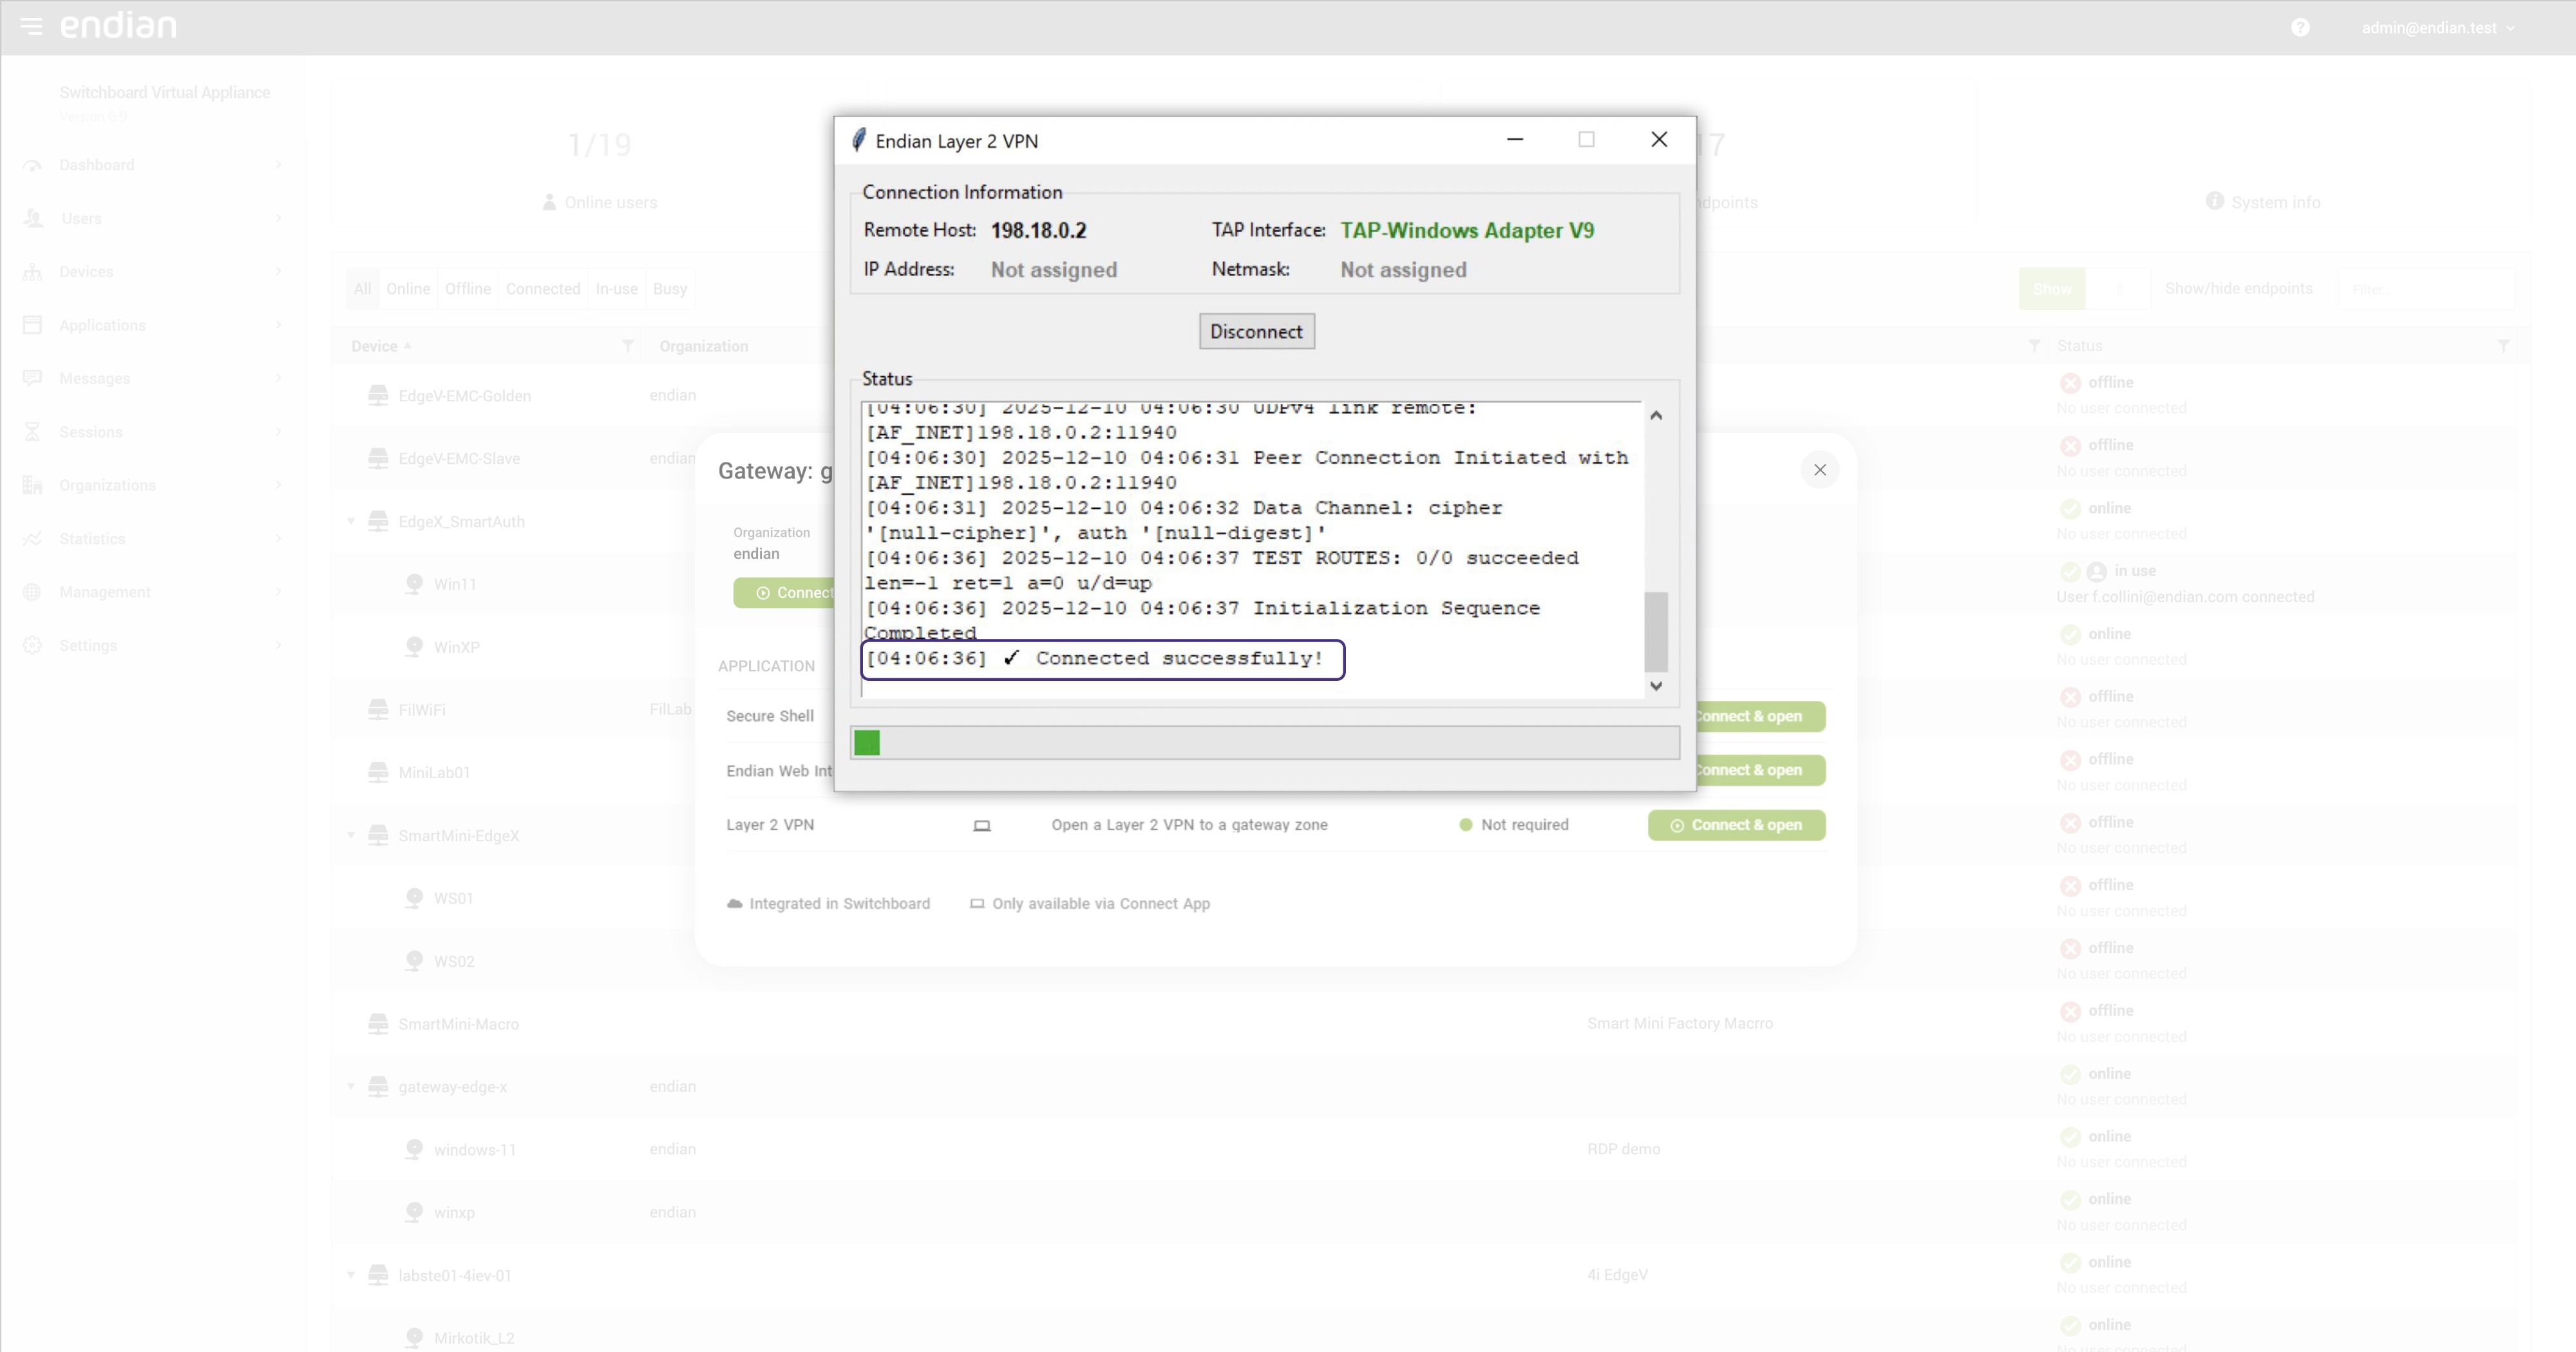The width and height of the screenshot is (2576, 1352).
Task: Open the hamburger menu beside endian logo
Action: click(31, 26)
